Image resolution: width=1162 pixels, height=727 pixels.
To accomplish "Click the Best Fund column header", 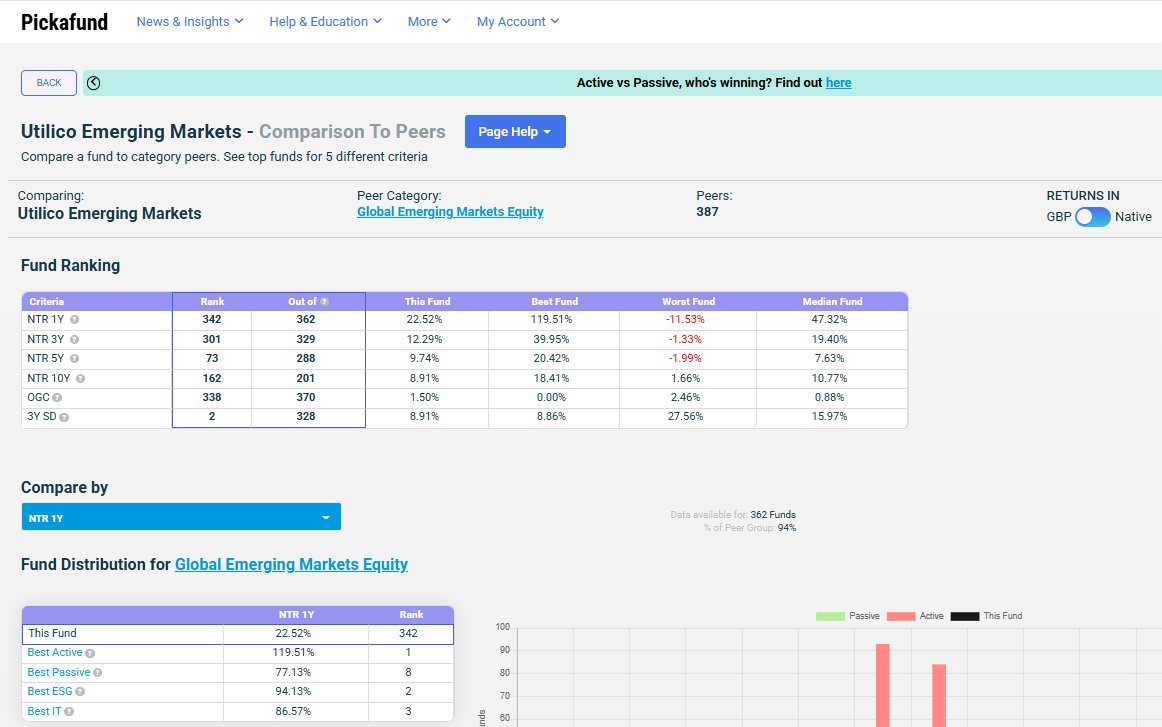I will point(554,302).
